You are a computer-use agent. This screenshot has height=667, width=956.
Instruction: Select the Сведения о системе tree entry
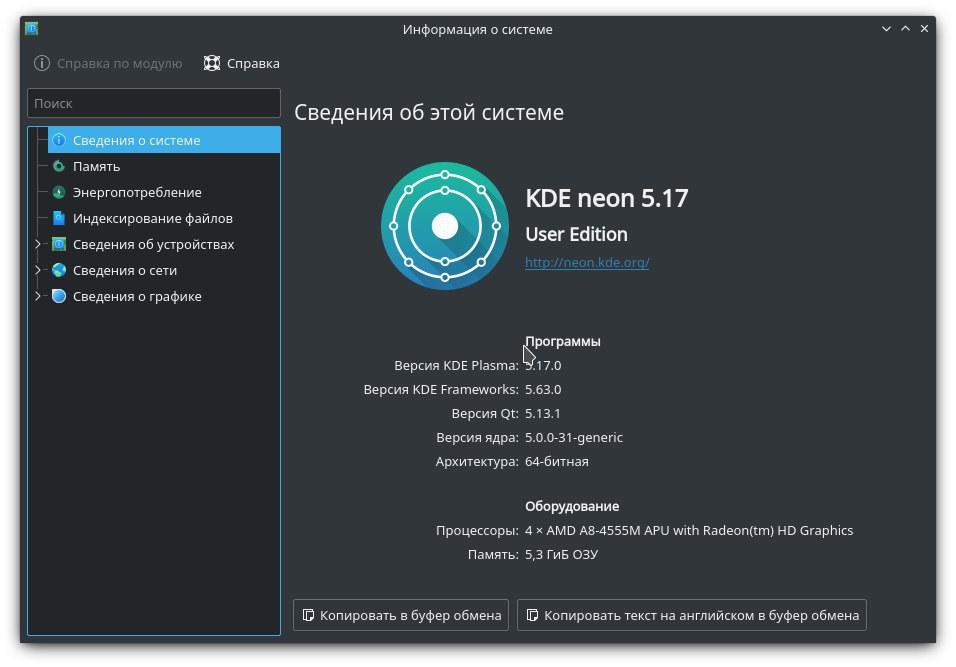(x=164, y=140)
